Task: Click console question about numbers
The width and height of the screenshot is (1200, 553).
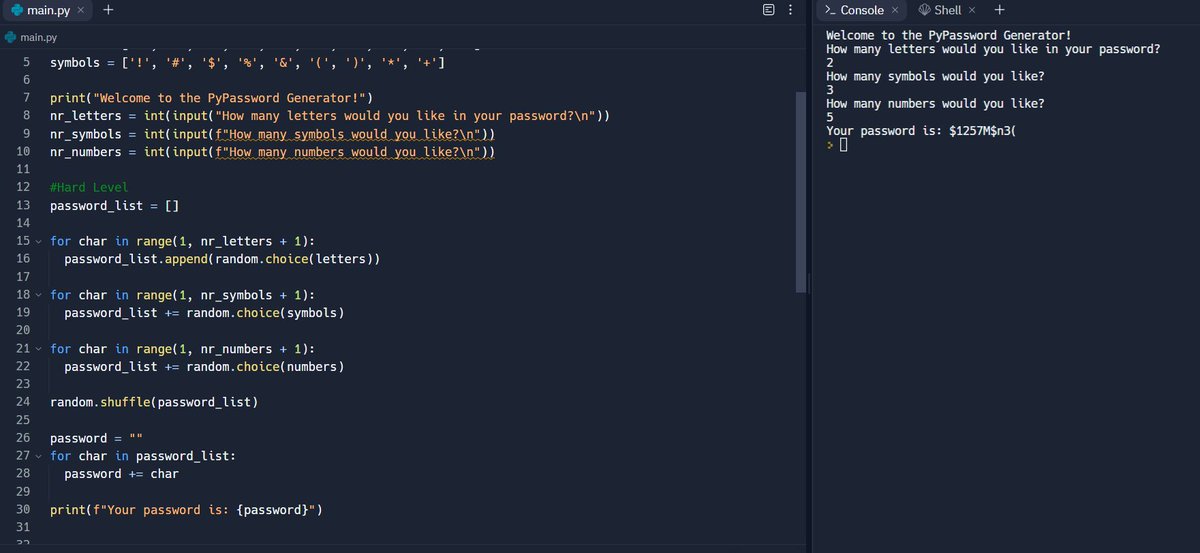Action: click(935, 103)
